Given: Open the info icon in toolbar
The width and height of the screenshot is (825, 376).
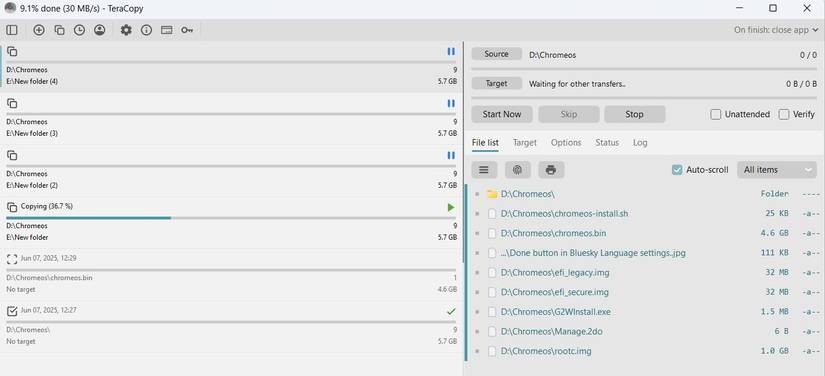Looking at the screenshot, I should click(x=146, y=30).
